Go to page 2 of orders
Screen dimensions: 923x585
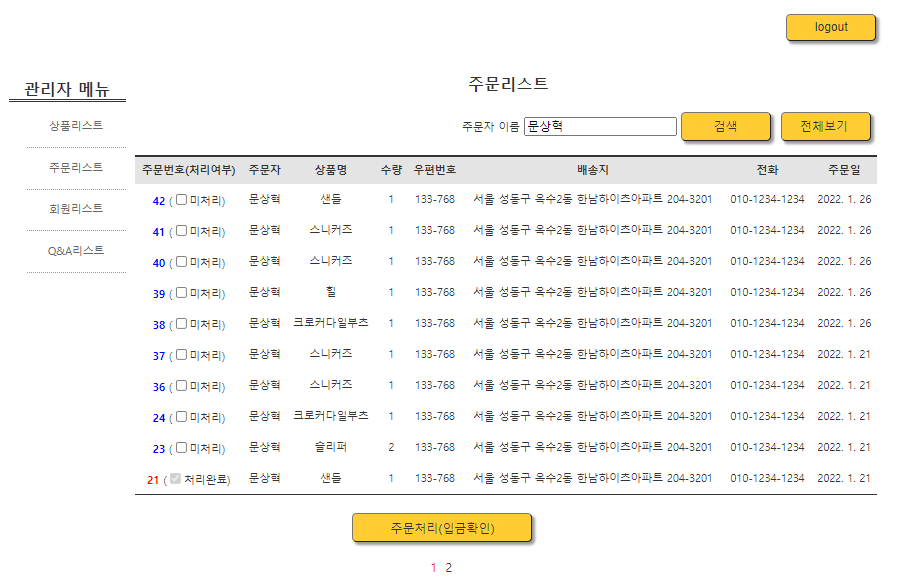[x=449, y=568]
